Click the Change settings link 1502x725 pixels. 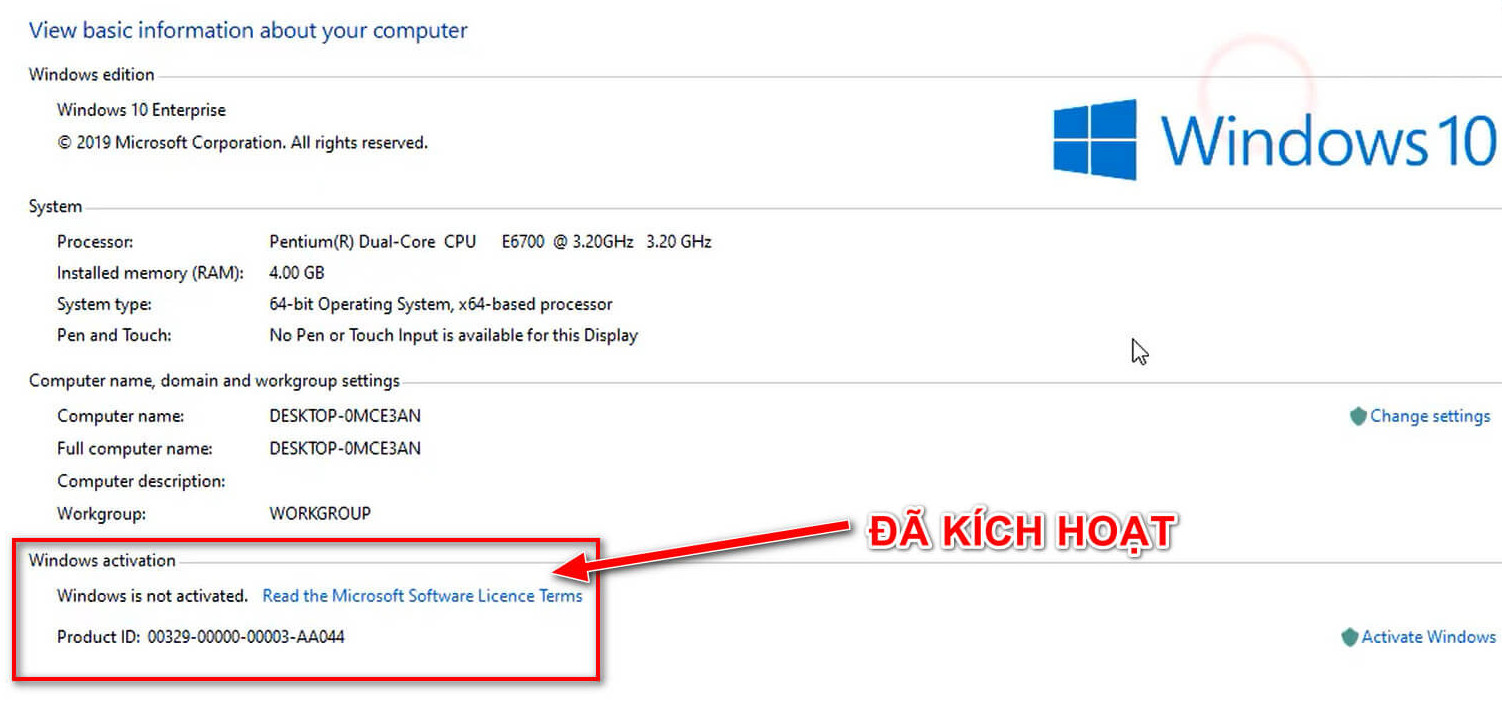coord(1430,416)
